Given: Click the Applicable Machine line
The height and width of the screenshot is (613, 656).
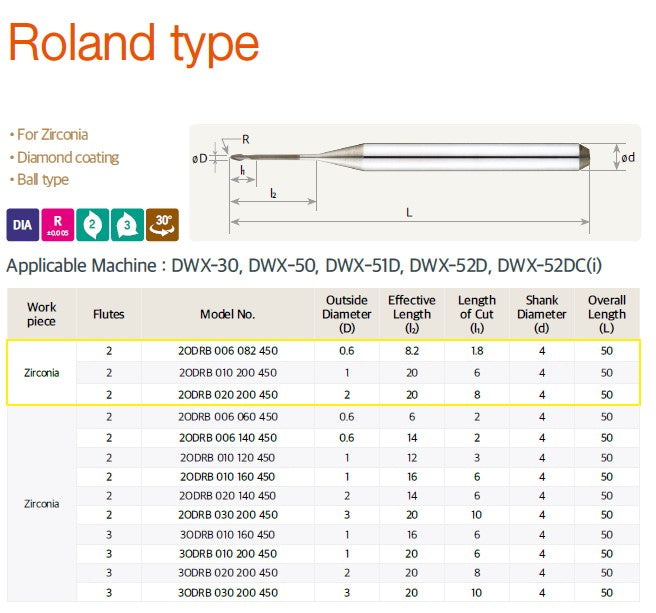Looking at the screenshot, I should coord(304,266).
